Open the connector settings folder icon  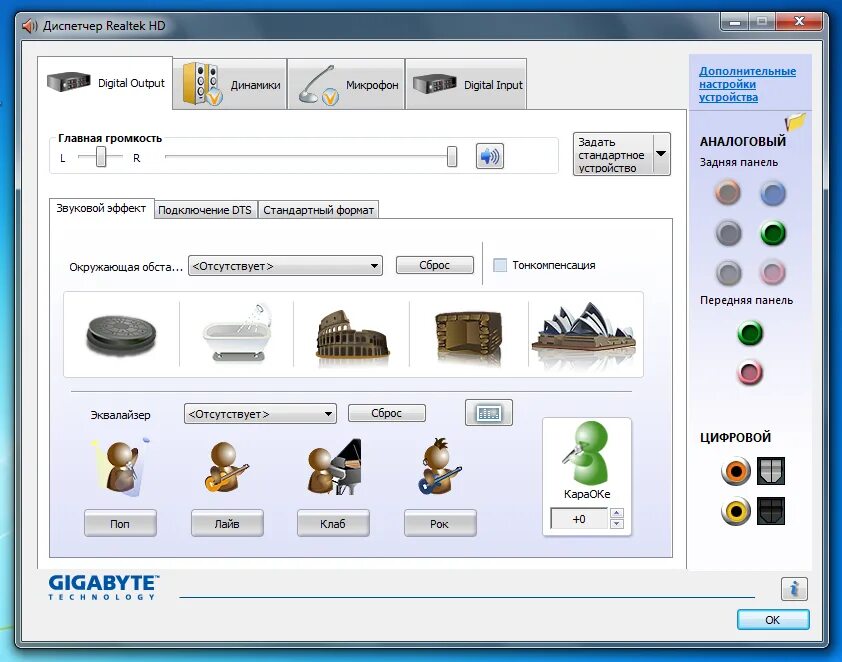click(x=795, y=122)
